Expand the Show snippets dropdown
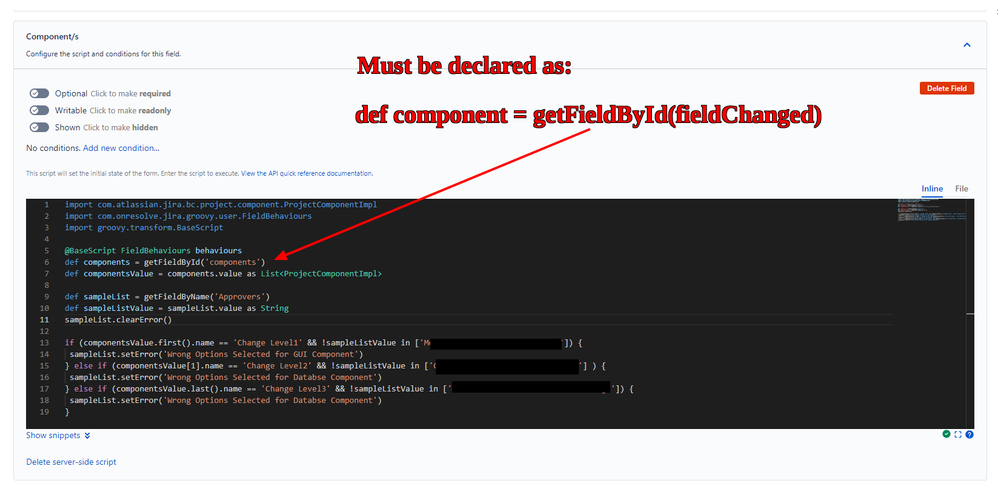The width and height of the screenshot is (998, 489). coord(58,436)
